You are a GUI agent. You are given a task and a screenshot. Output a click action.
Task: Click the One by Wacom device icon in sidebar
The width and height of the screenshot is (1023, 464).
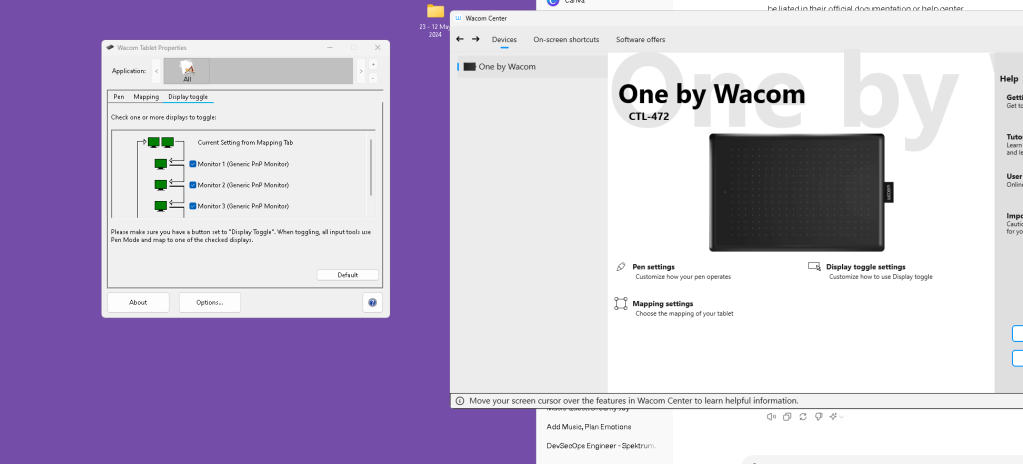point(469,67)
